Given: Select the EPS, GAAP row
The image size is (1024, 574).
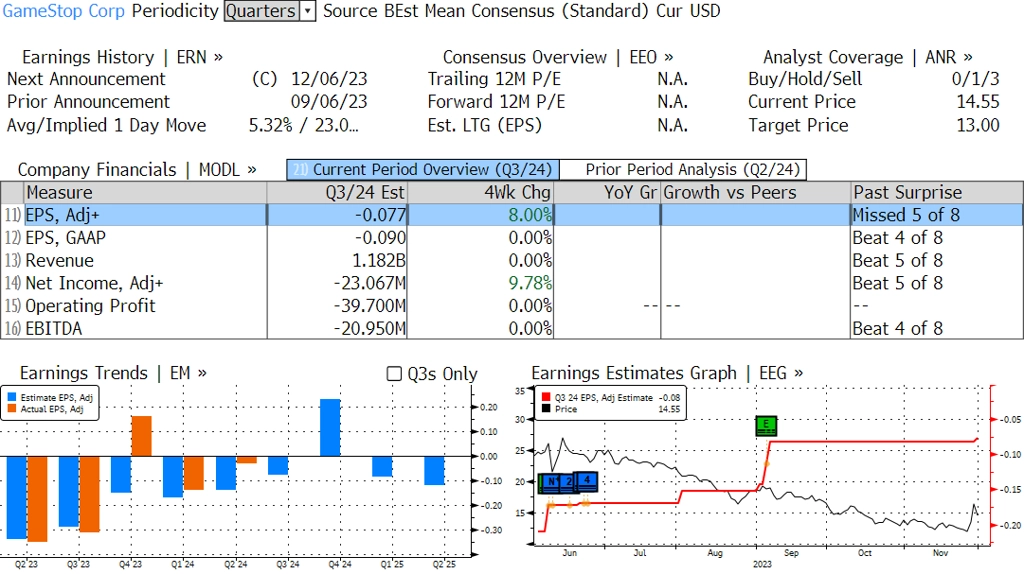Looking at the screenshot, I should coord(512,238).
